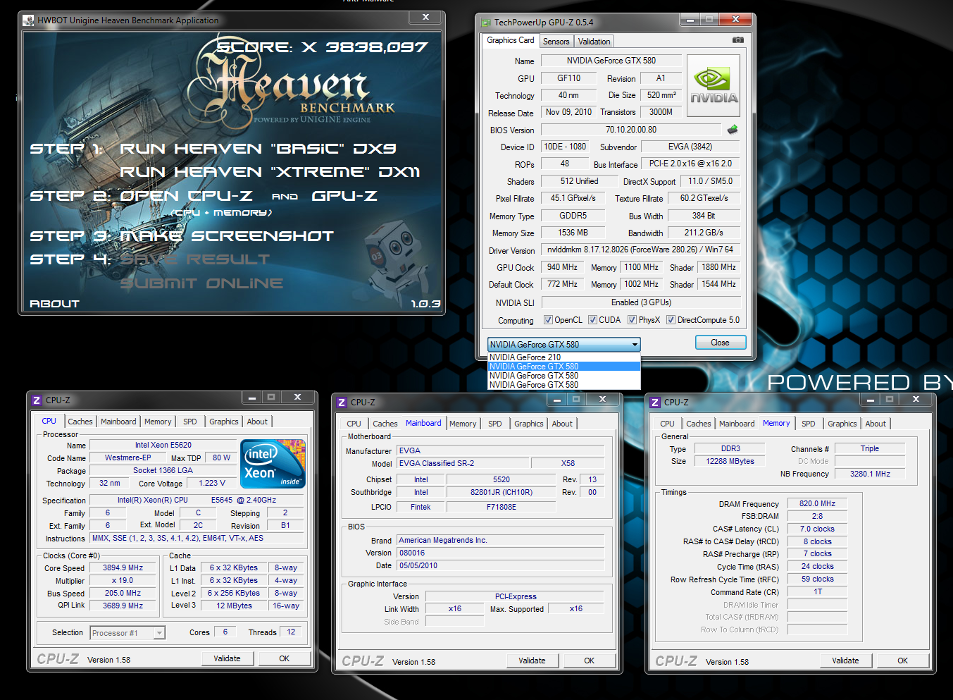Click the GPU Clock value 940 MHz
This screenshot has height=700, width=953.
tap(562, 267)
